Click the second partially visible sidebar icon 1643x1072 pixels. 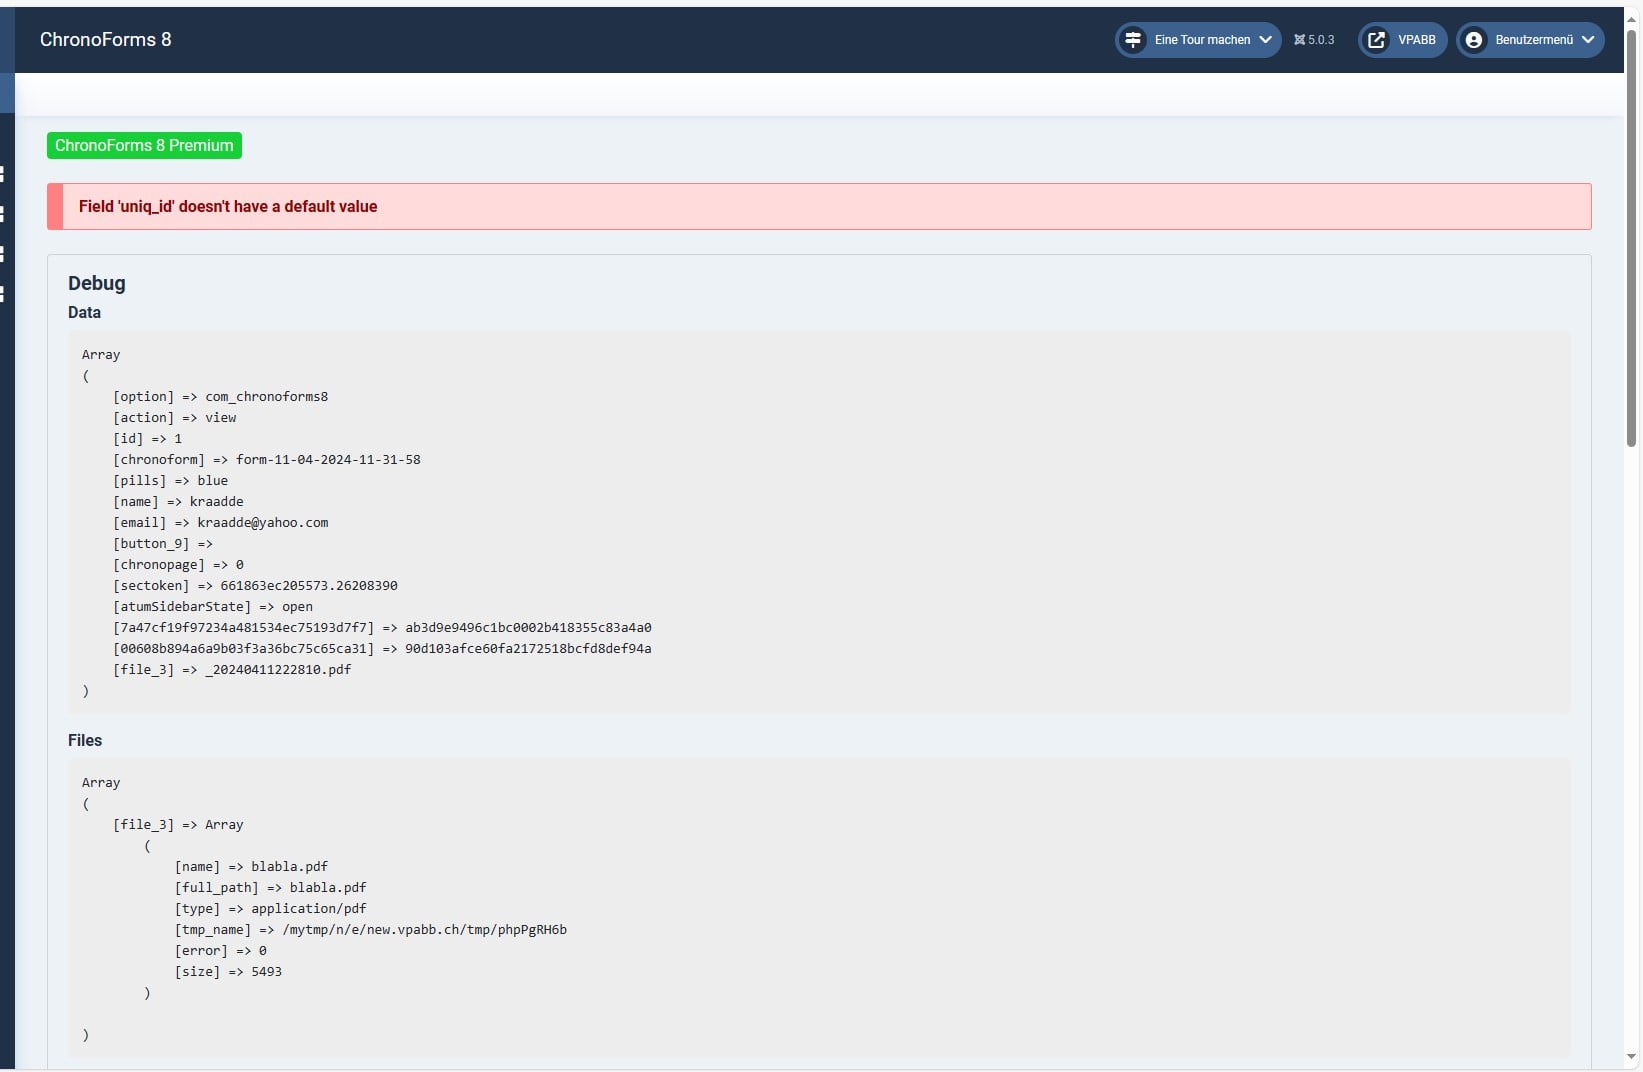3,214
